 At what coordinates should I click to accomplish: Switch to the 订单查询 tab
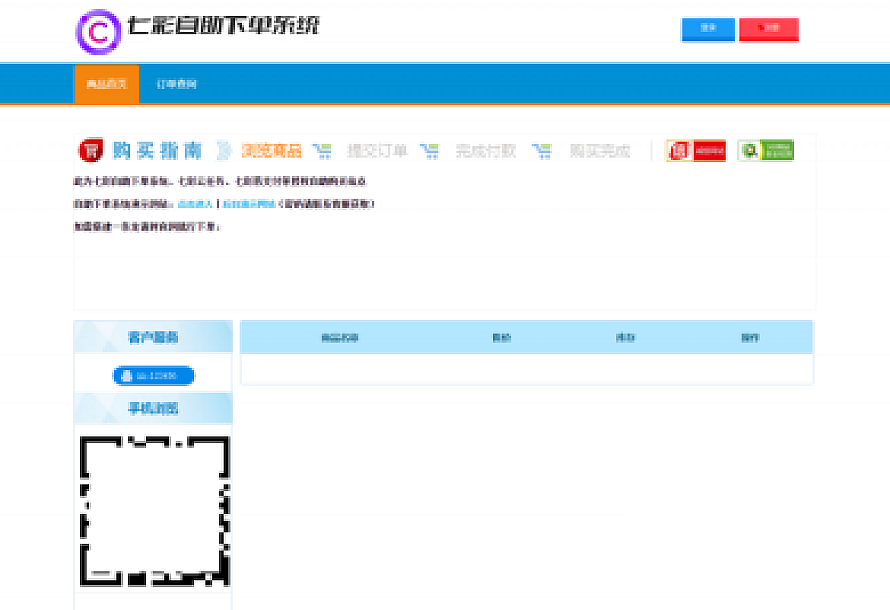coord(176,84)
